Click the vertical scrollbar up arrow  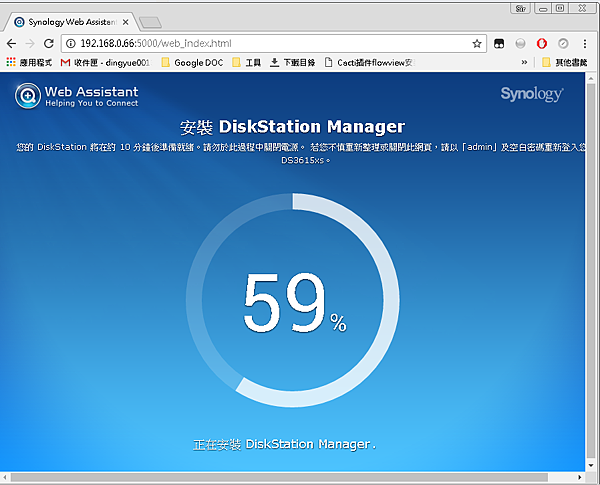591,78
